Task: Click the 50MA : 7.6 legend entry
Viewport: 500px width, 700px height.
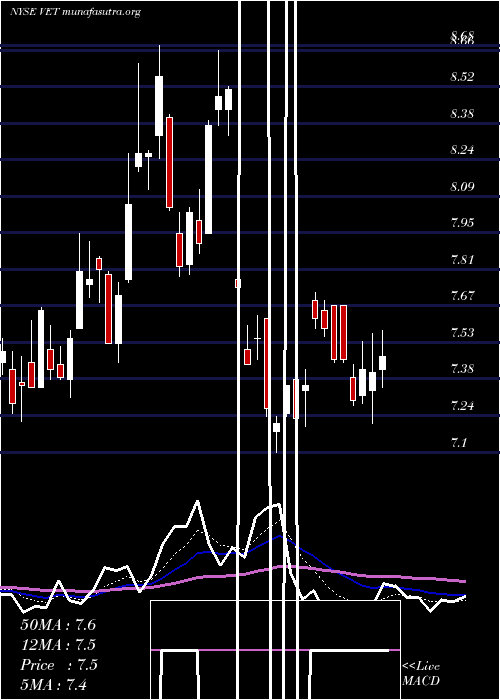Action: click(x=58, y=625)
